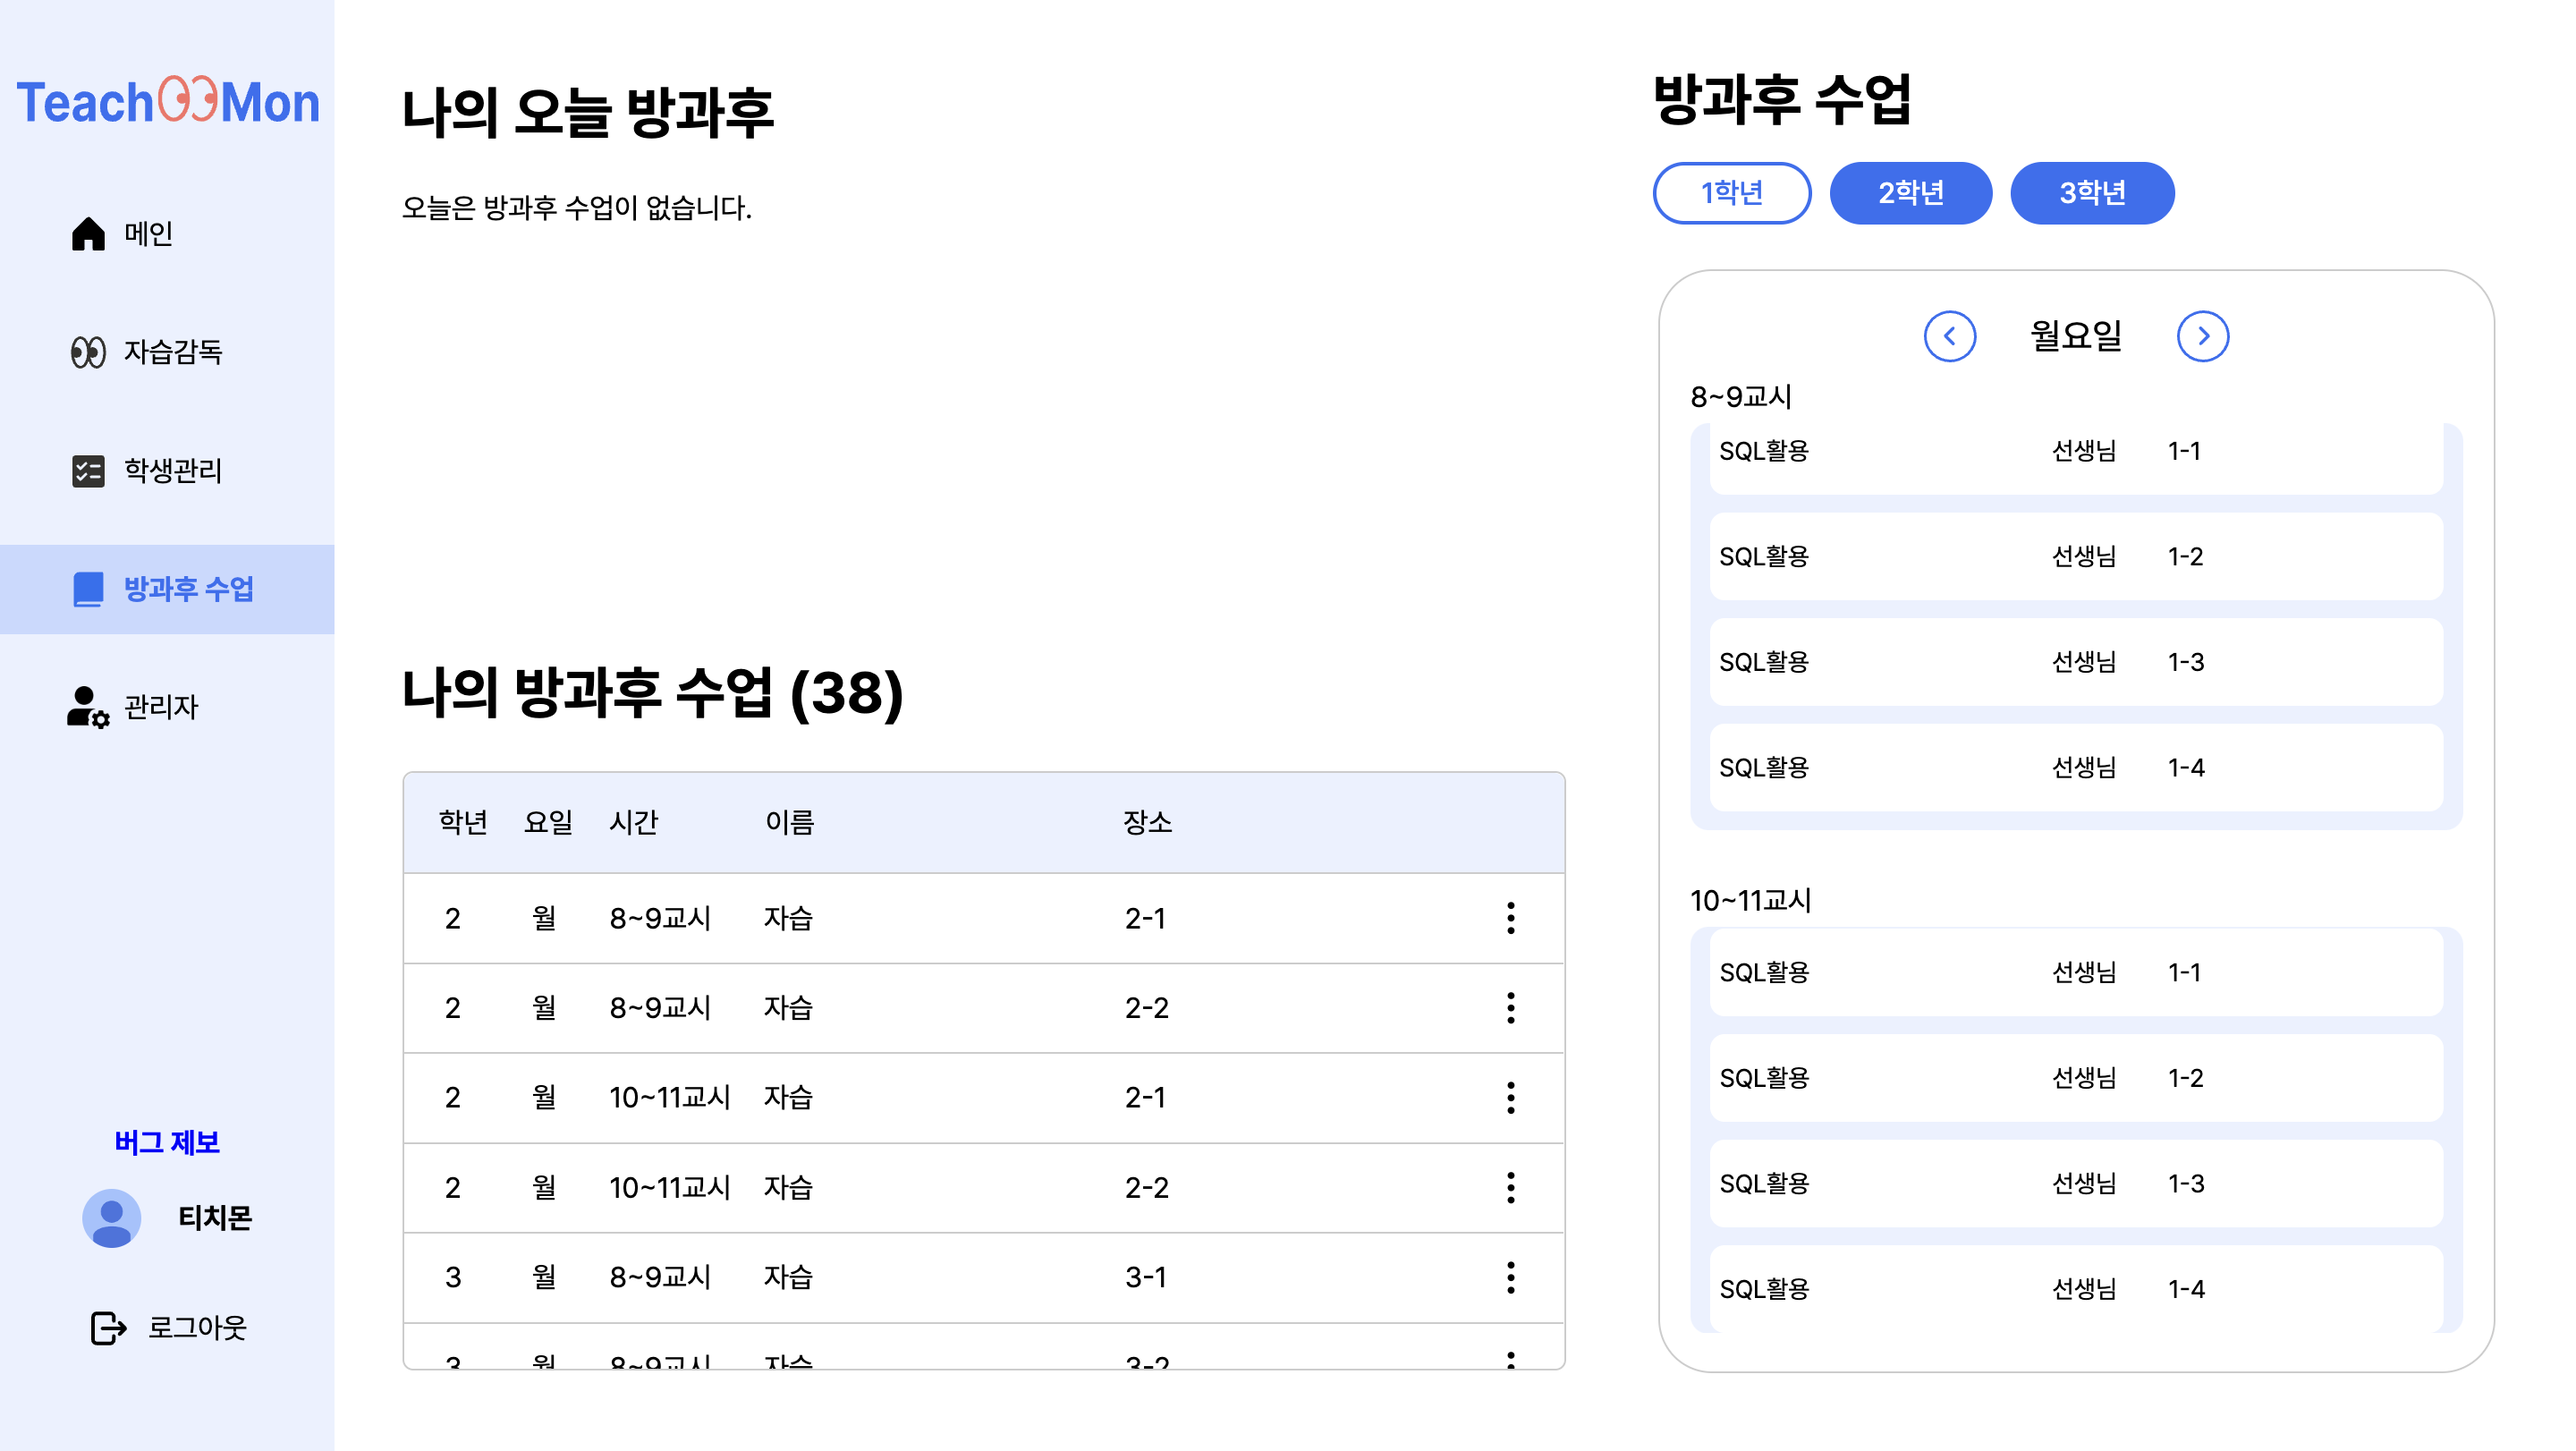
Task: Click the home icon for 메인
Action: pos(88,233)
